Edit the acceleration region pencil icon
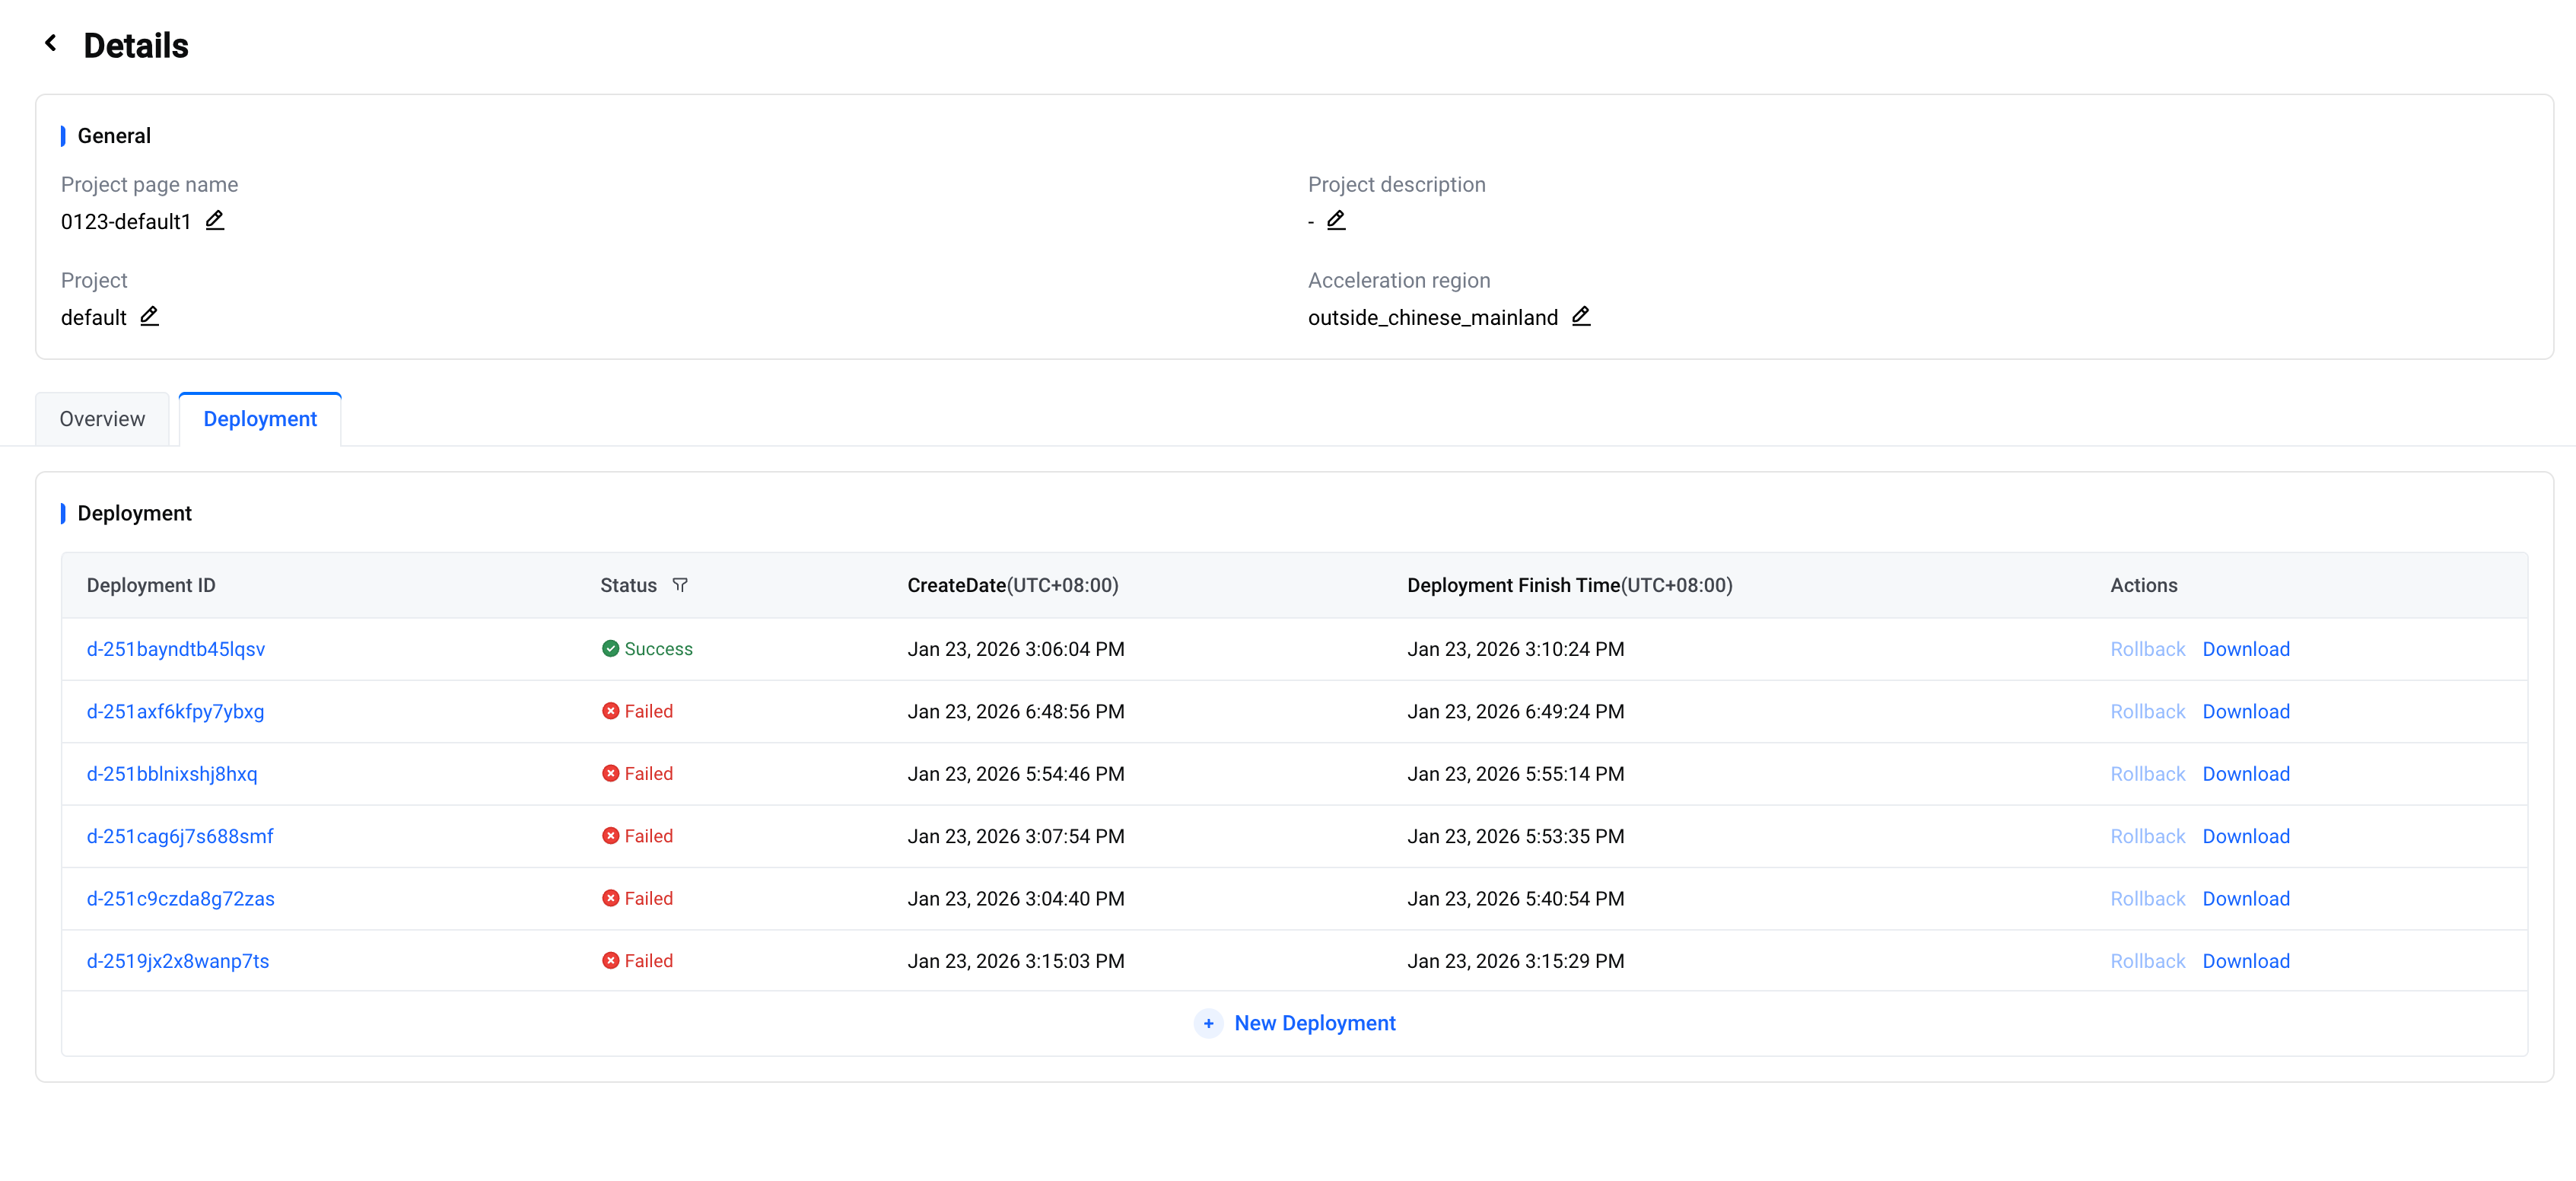This screenshot has height=1181, width=2576. (x=1580, y=316)
